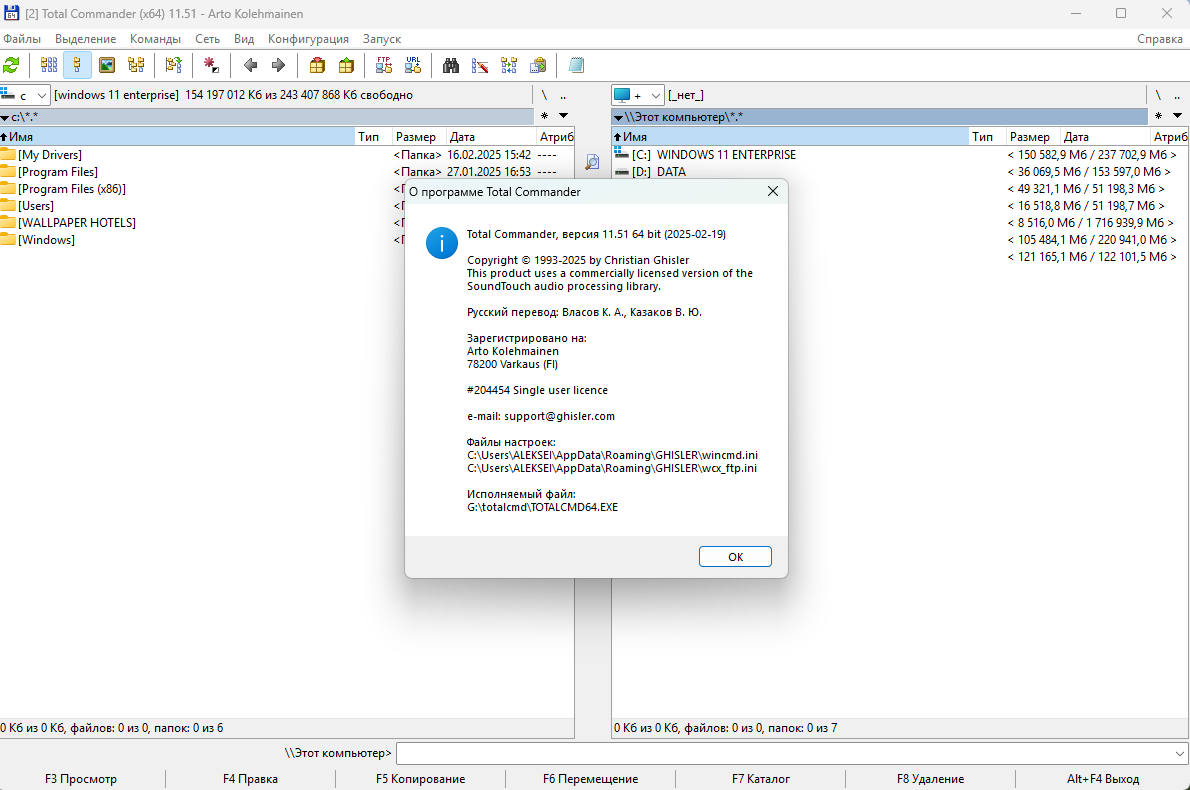Image resolution: width=1190 pixels, height=790 pixels.
Task: Click the right panel root directory backslash button
Action: tap(1158, 95)
